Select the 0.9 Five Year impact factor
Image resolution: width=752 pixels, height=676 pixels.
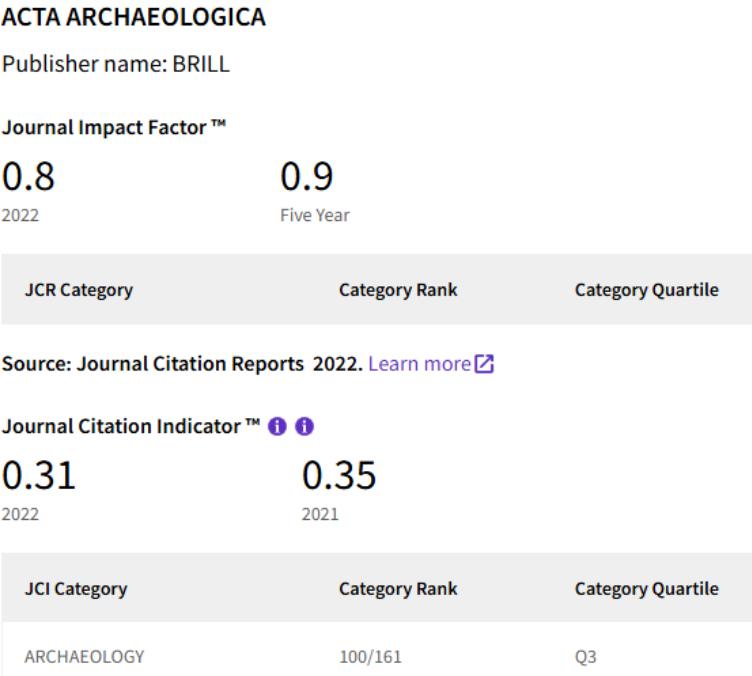point(306,176)
